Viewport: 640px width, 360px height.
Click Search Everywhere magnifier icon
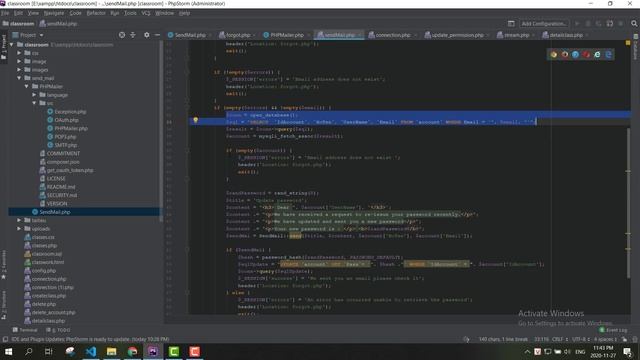pyautogui.click(x=634, y=24)
